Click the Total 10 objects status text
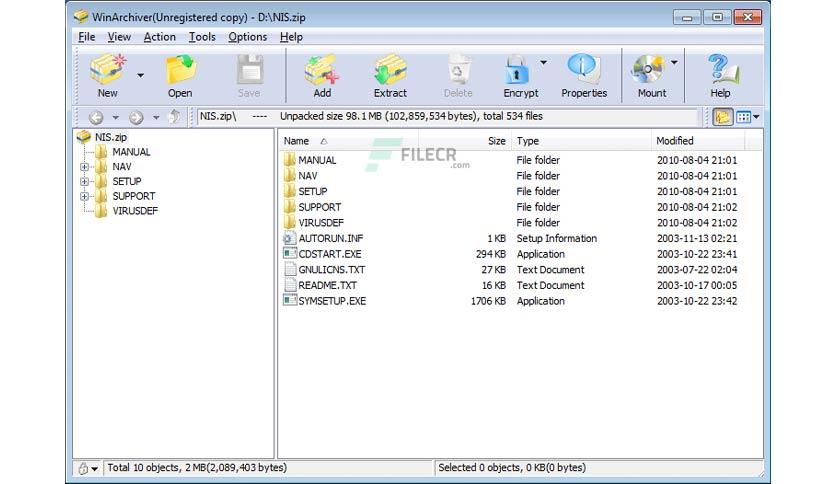This screenshot has width=836, height=484. point(197,467)
